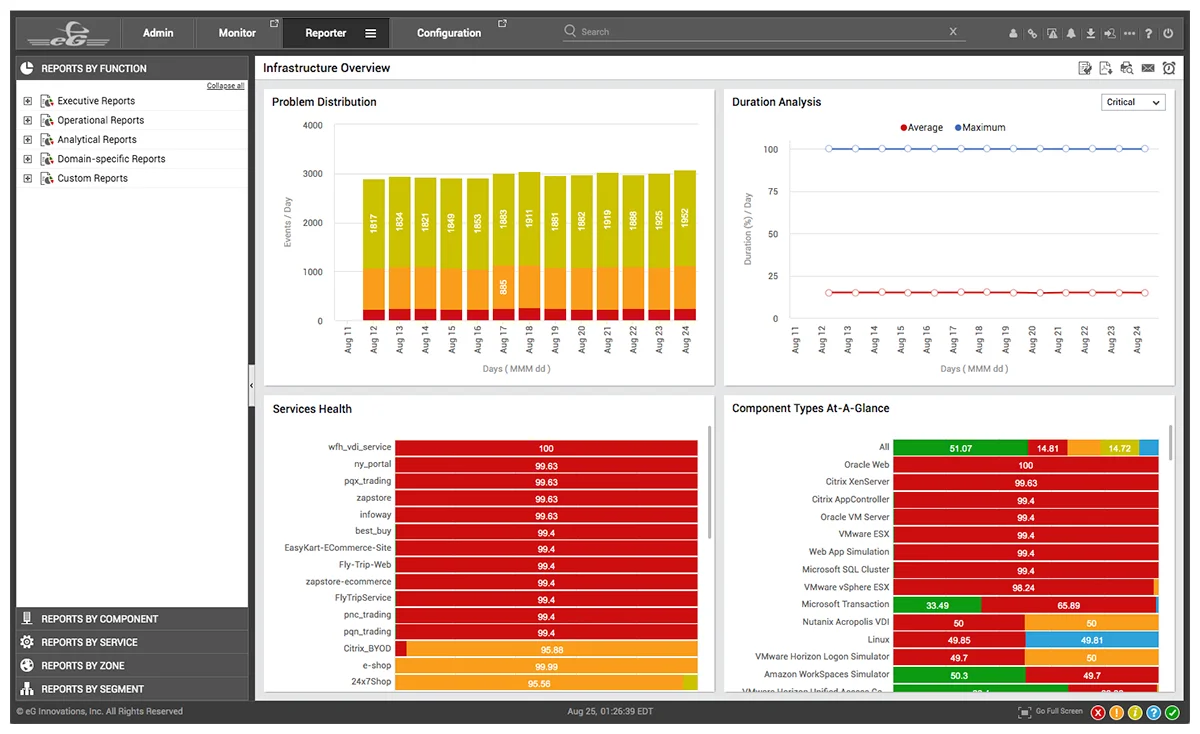
Task: Click the Reports by Function pie icon
Action: pyautogui.click(x=28, y=68)
